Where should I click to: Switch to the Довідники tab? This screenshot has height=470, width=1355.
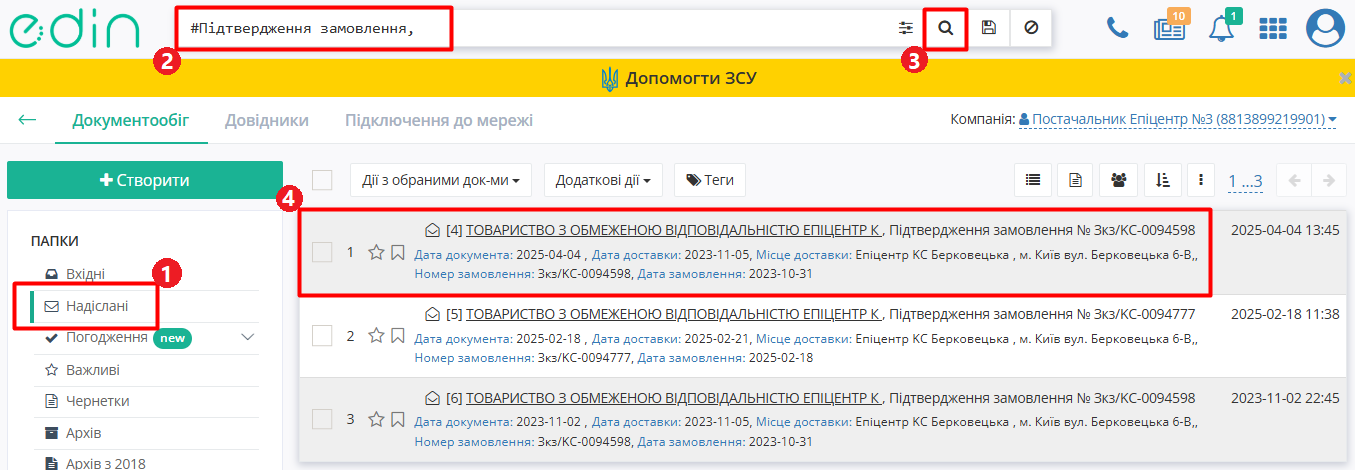point(267,120)
